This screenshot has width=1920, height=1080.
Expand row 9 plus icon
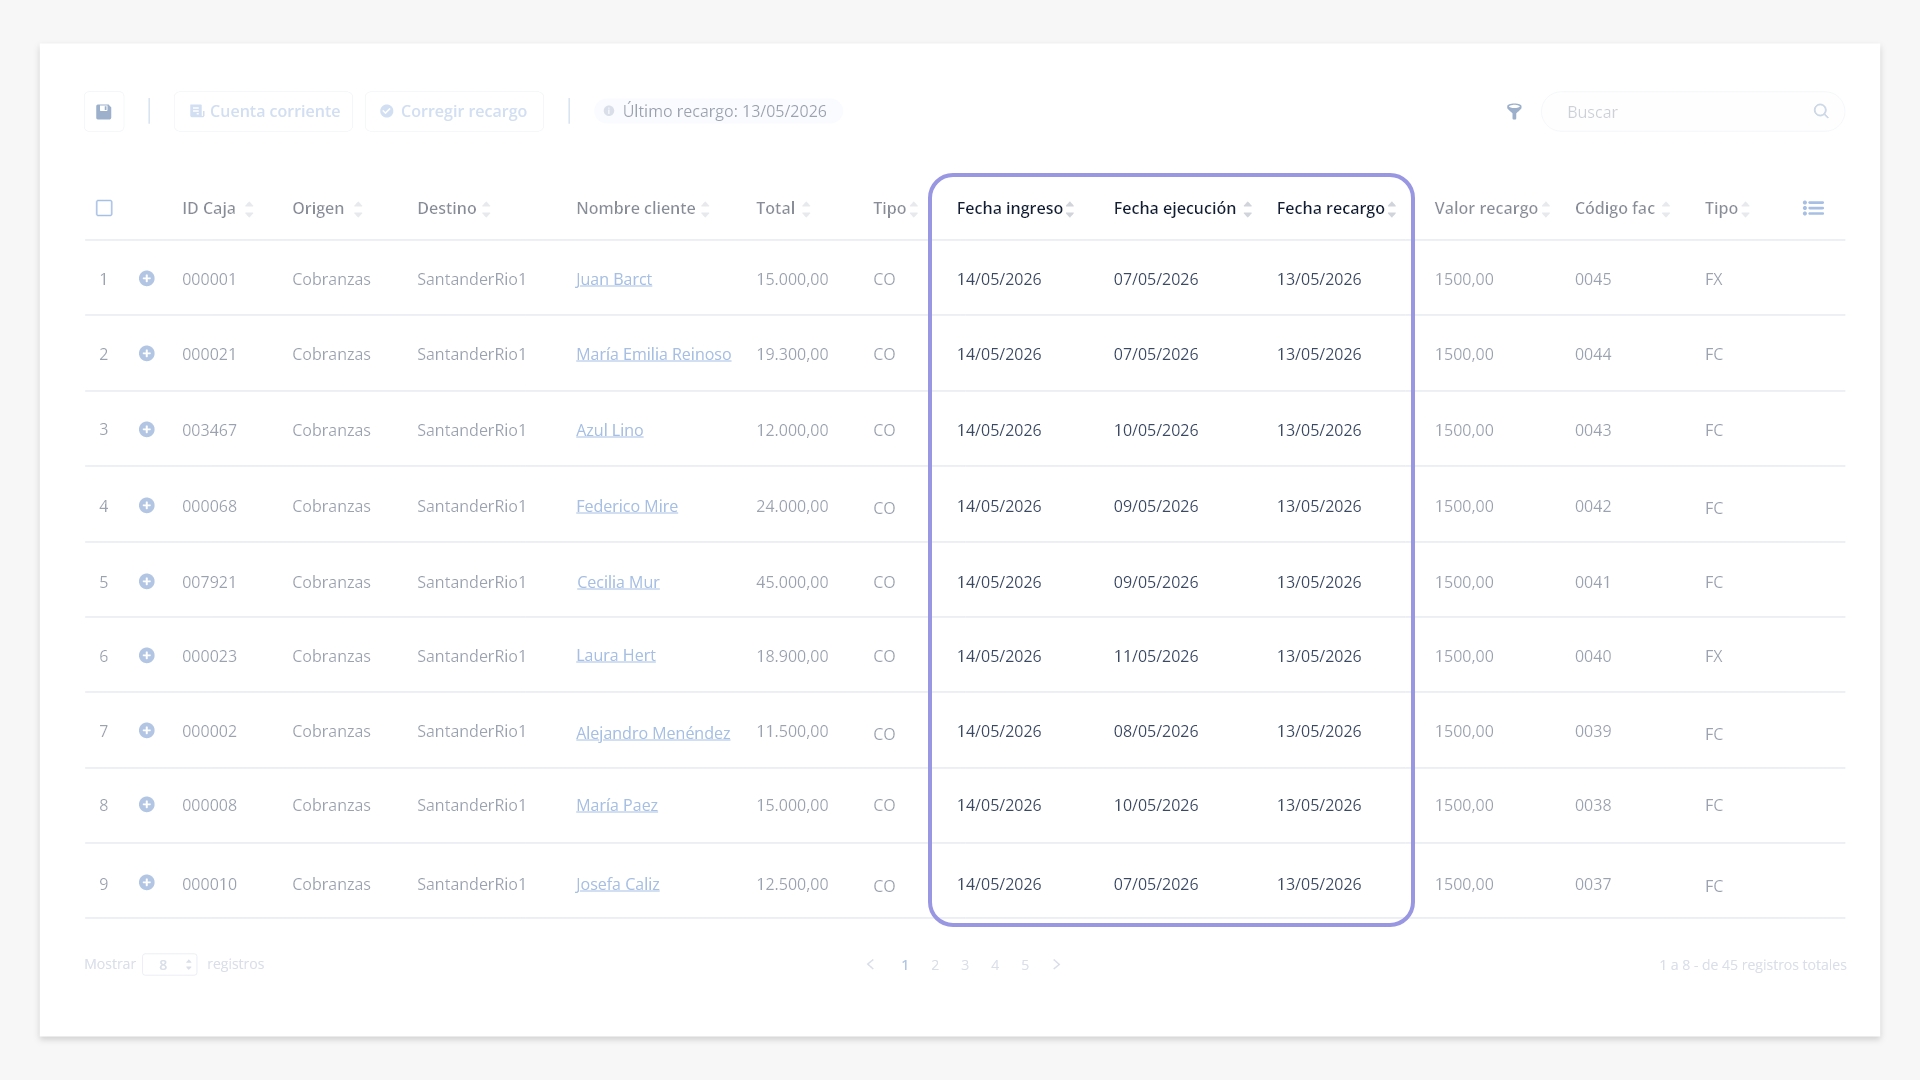146,883
